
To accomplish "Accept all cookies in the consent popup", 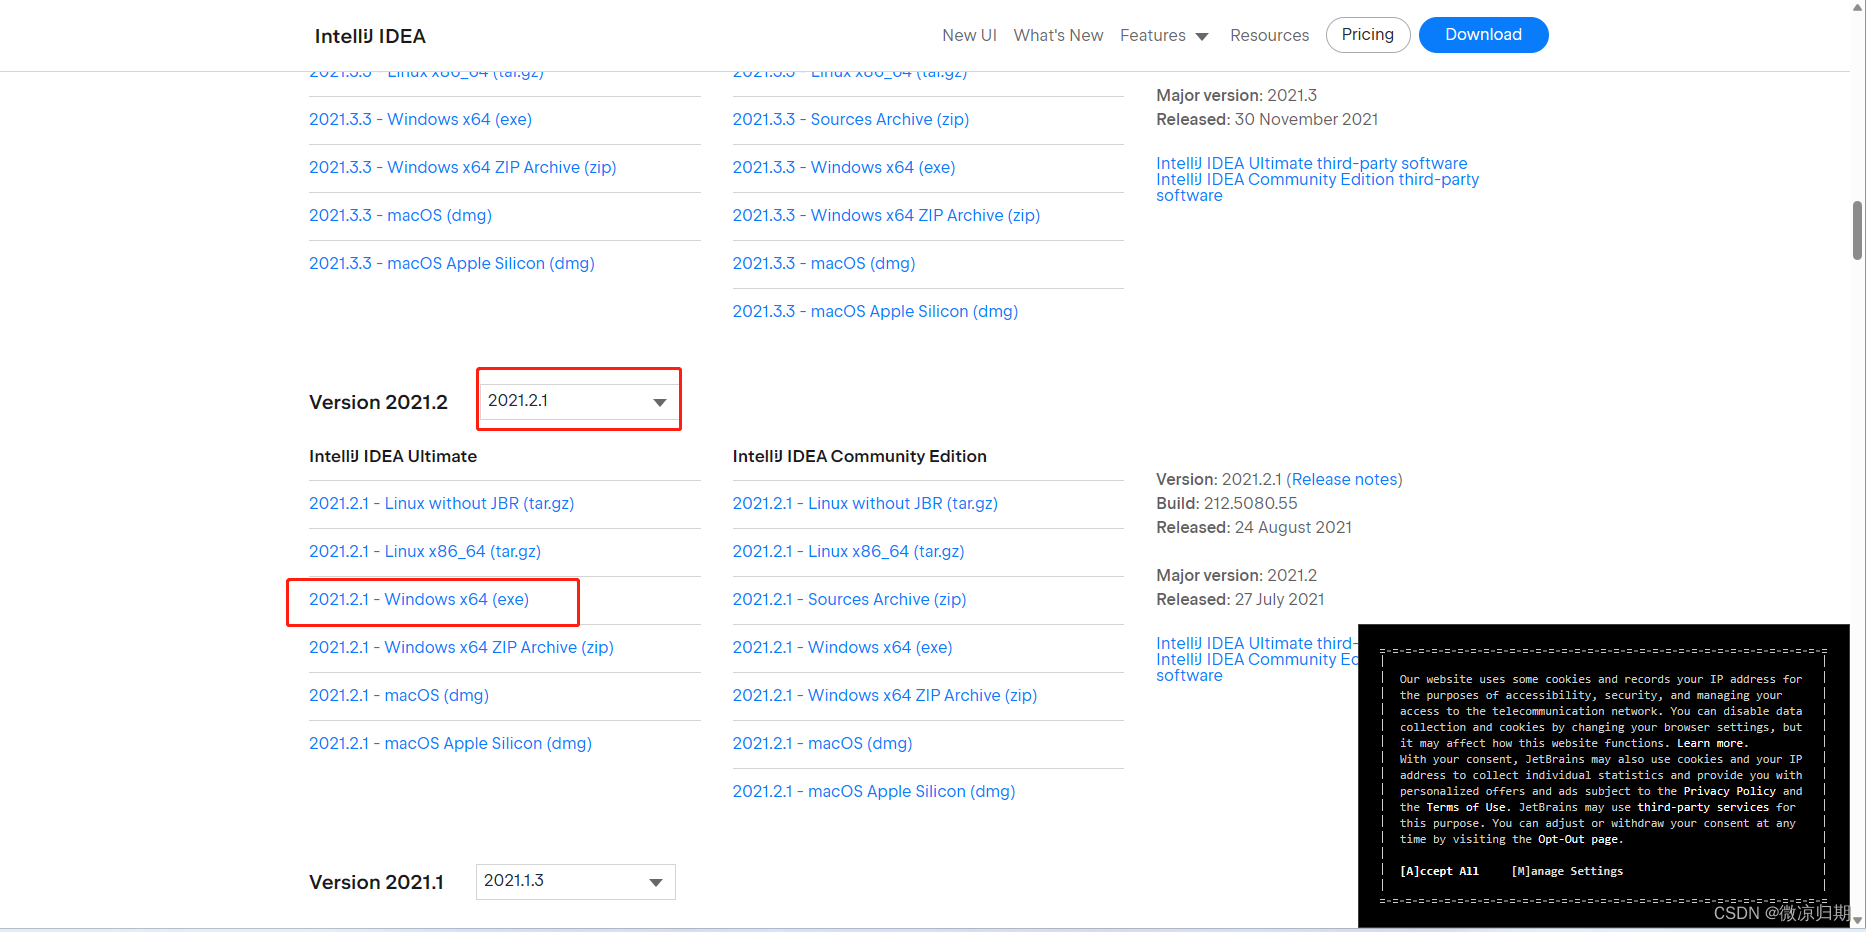I will 1439,871.
